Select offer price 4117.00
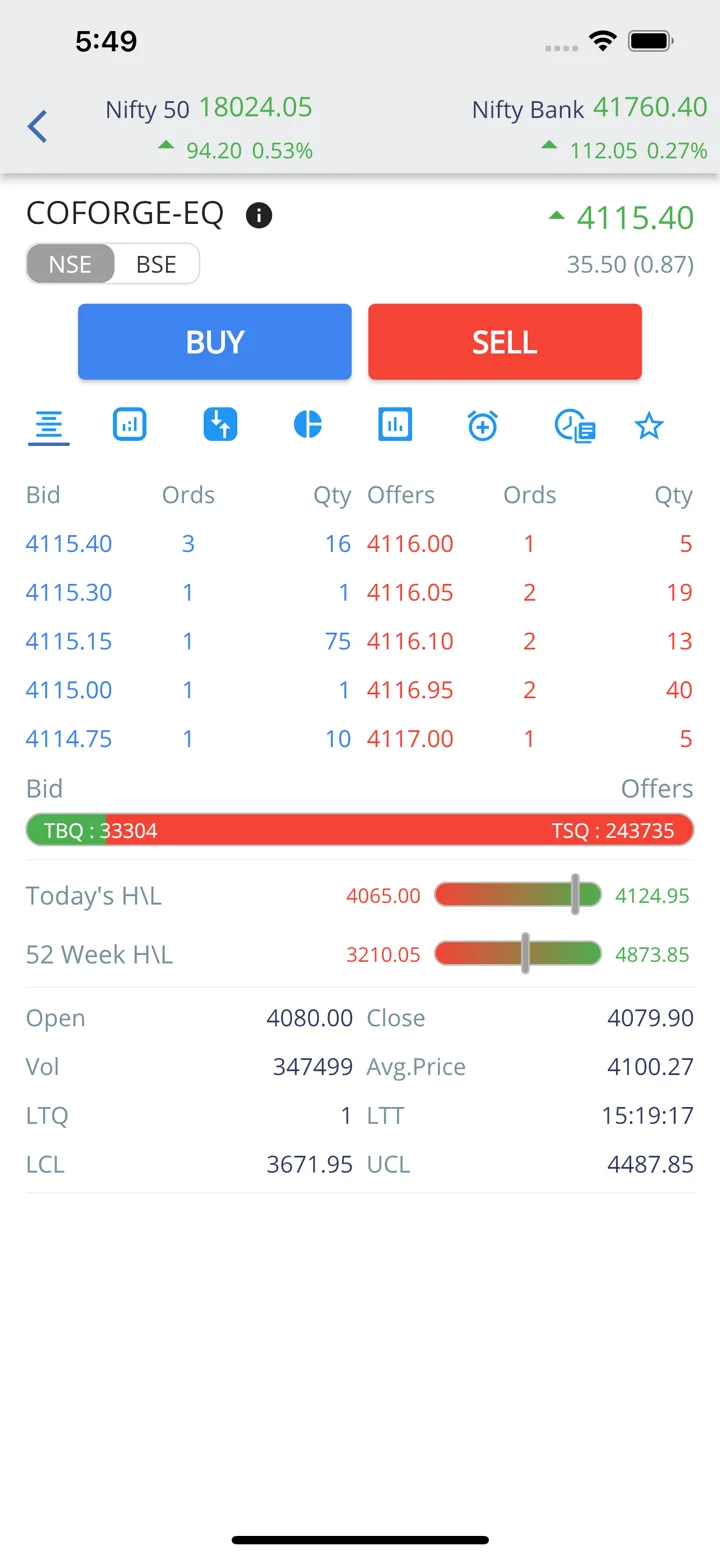The height and width of the screenshot is (1558, 720). 410,739
